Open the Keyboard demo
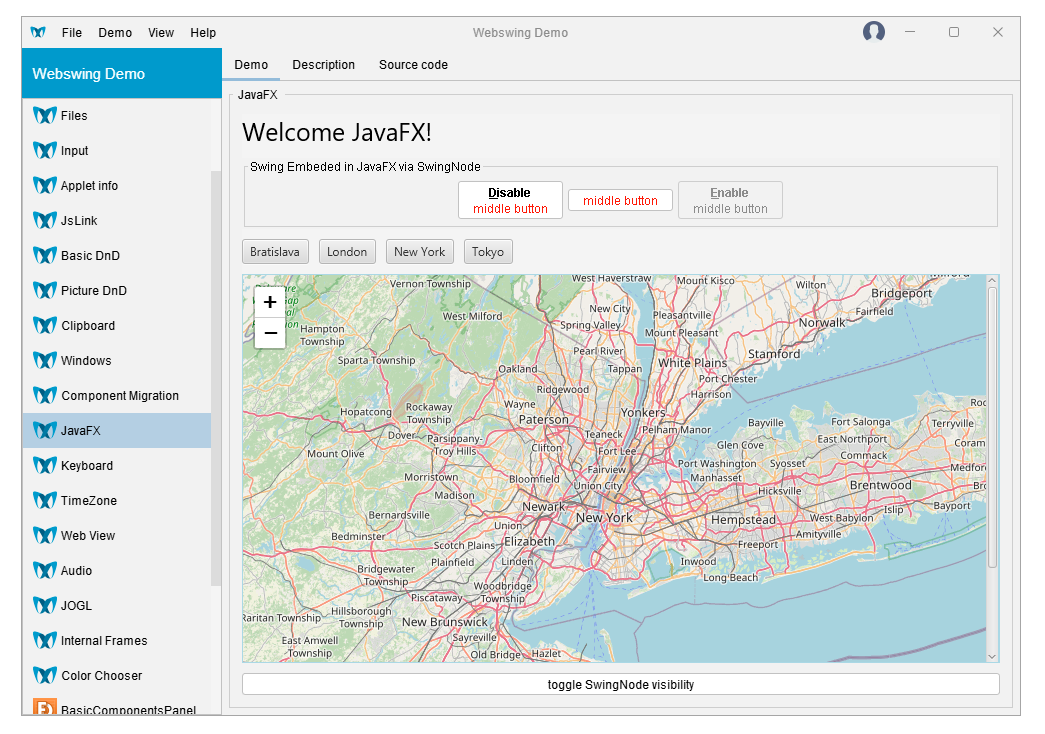This screenshot has height=734, width=1045. pos(117,465)
